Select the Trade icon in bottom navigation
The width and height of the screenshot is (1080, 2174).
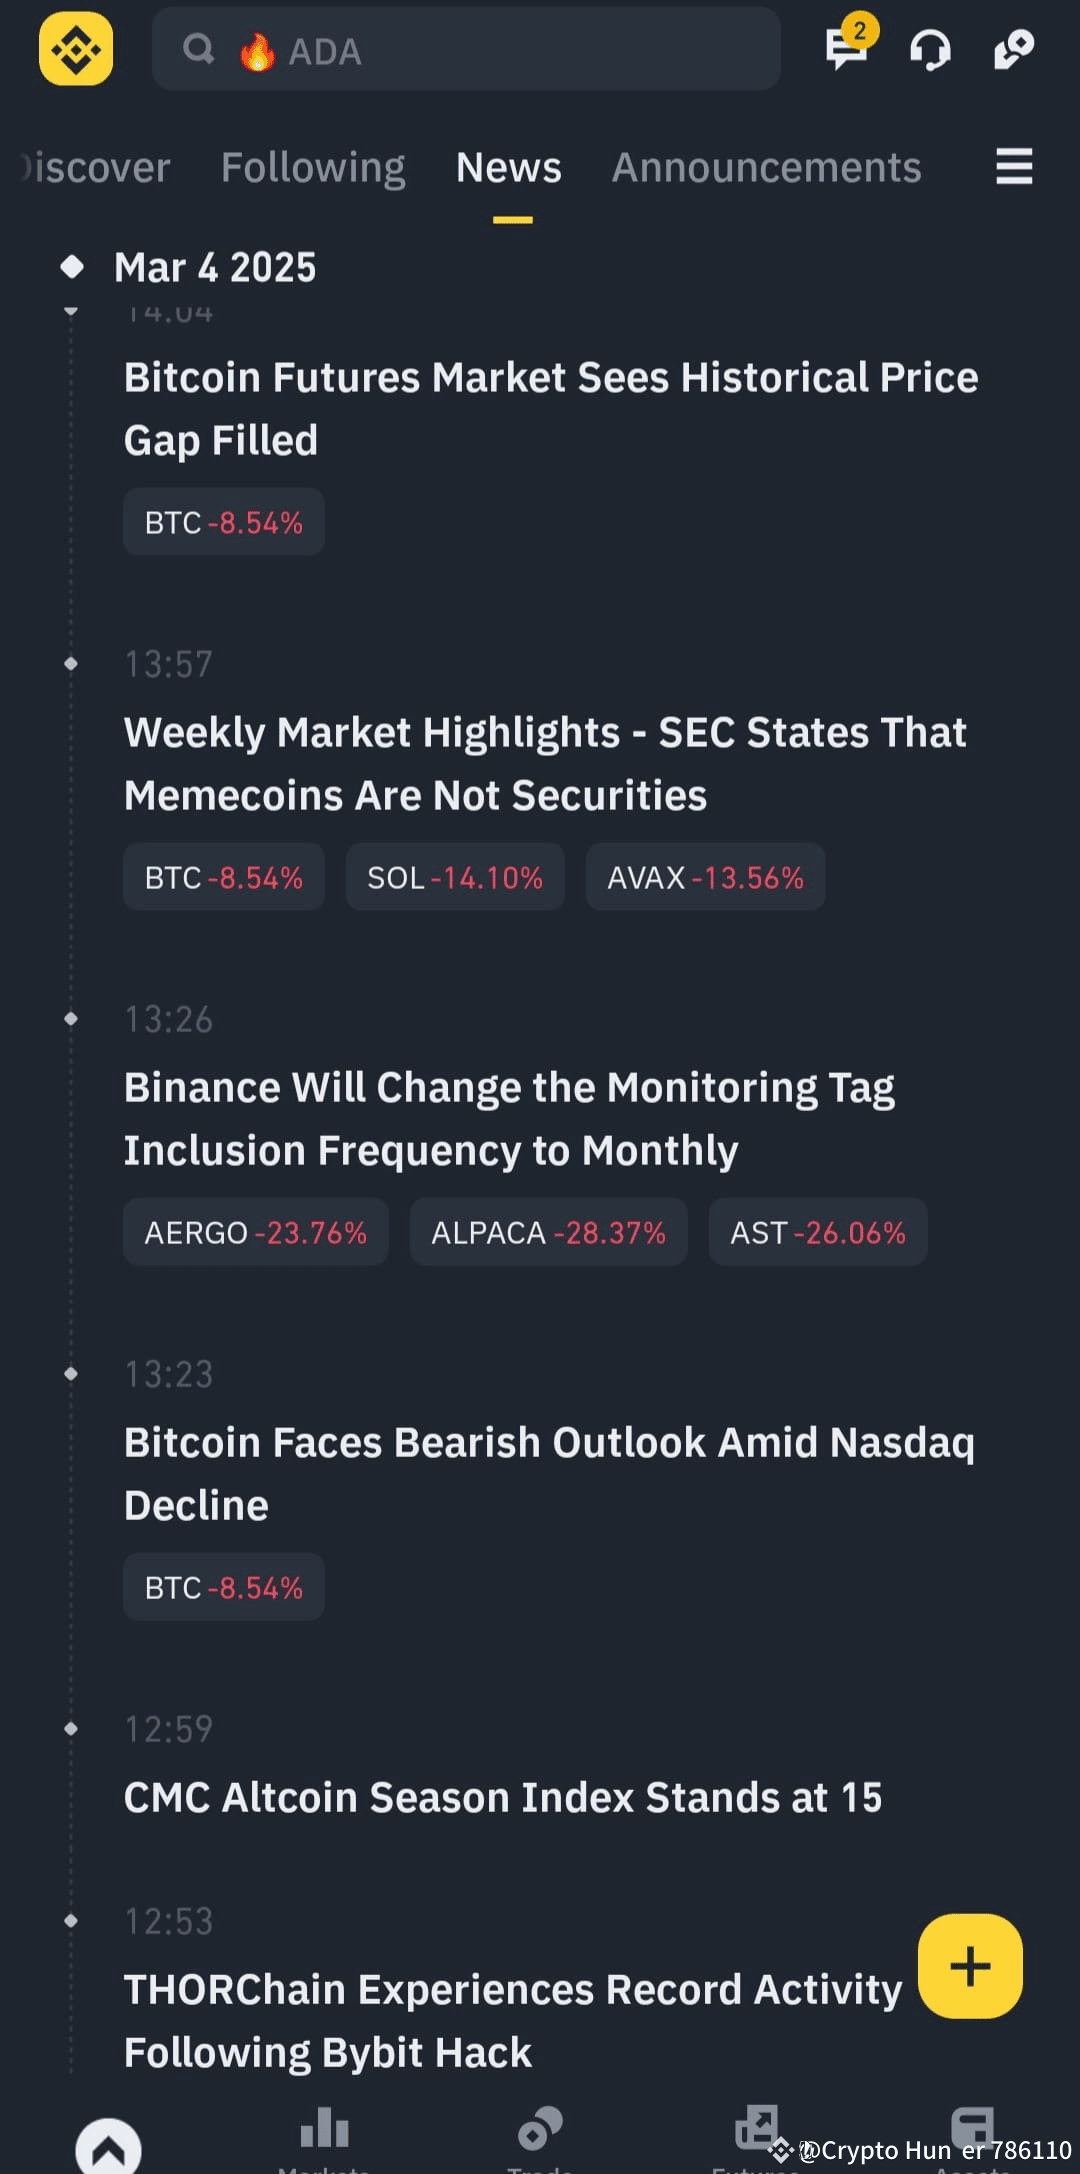pyautogui.click(x=539, y=2130)
